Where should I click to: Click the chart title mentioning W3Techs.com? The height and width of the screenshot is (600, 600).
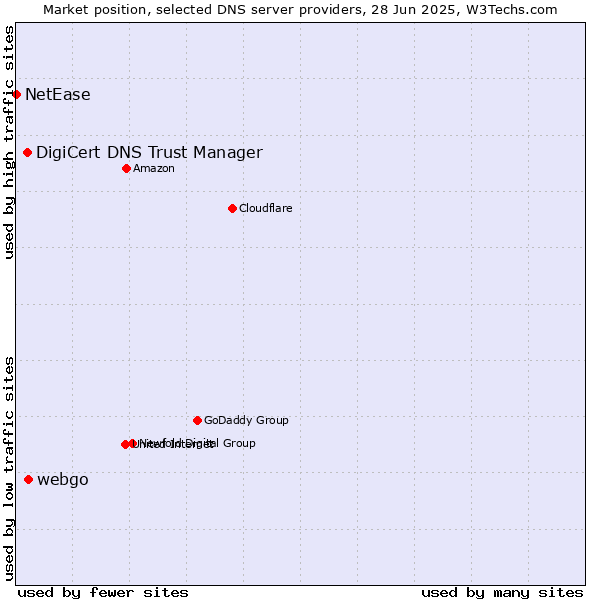pyautogui.click(x=300, y=10)
